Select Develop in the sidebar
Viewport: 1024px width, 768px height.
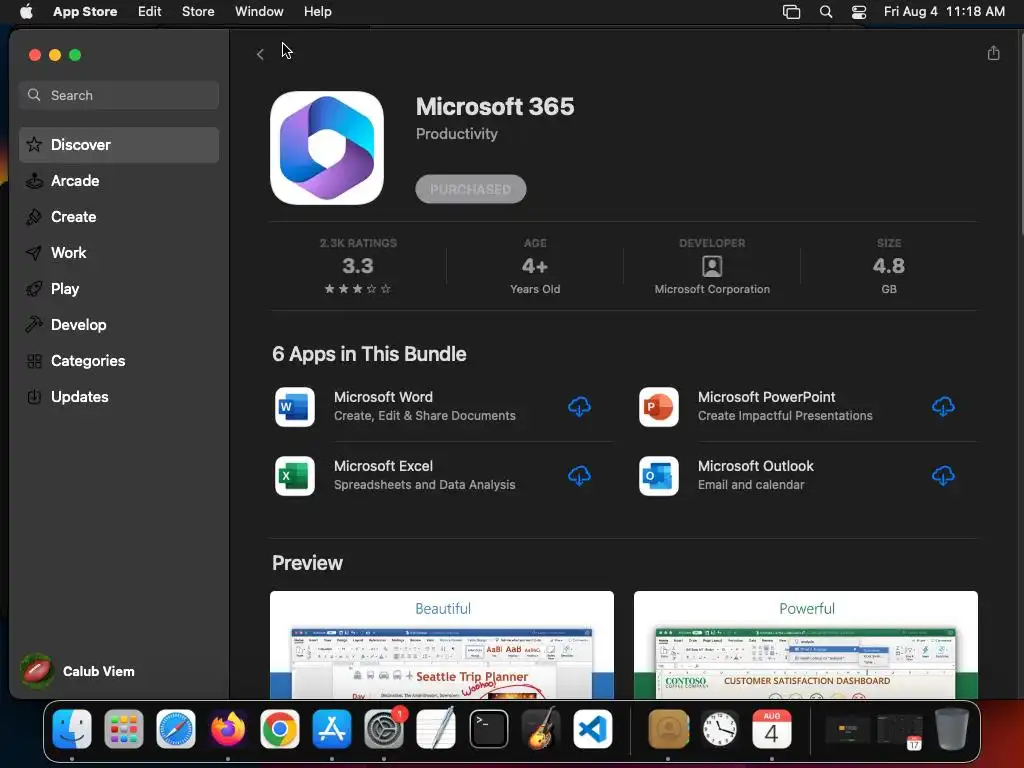coord(119,325)
